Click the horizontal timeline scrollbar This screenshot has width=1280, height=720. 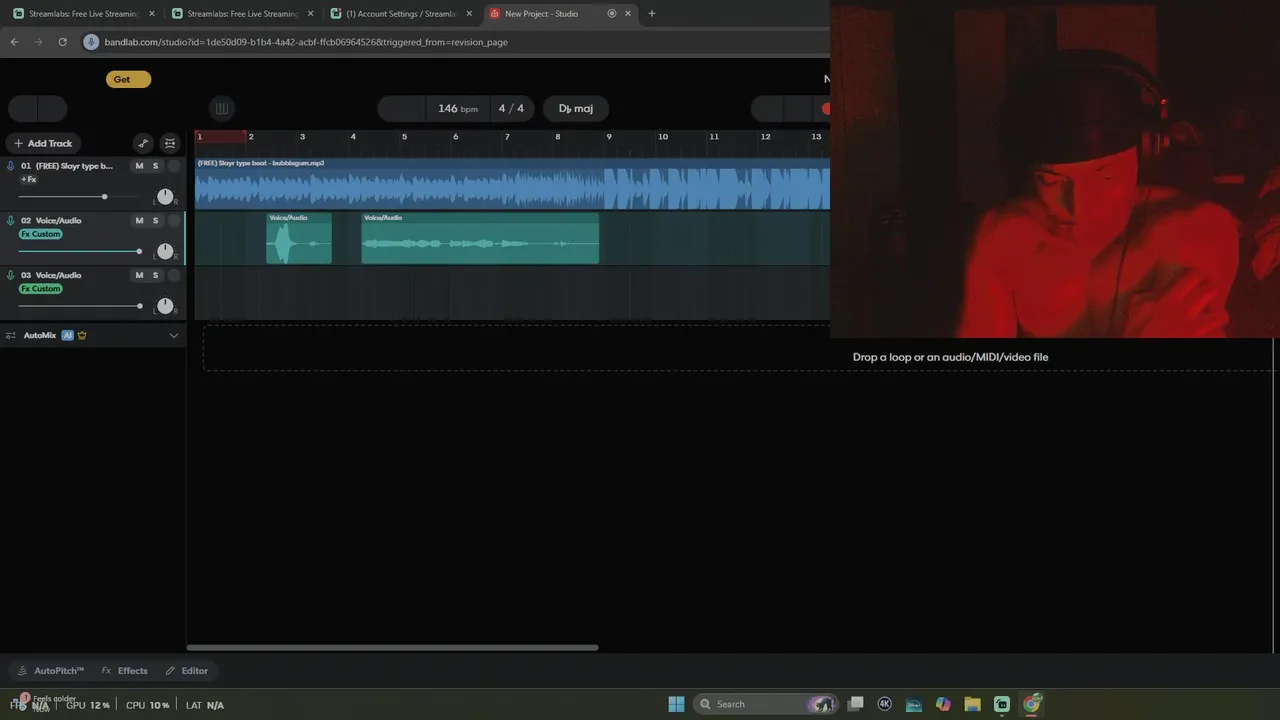[392, 647]
